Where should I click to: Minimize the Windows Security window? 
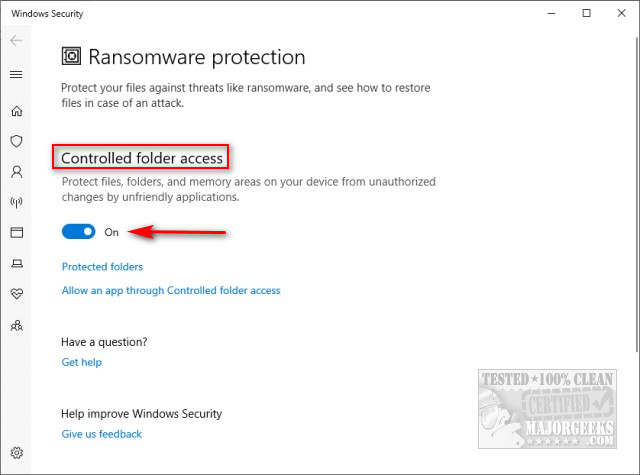(x=551, y=13)
